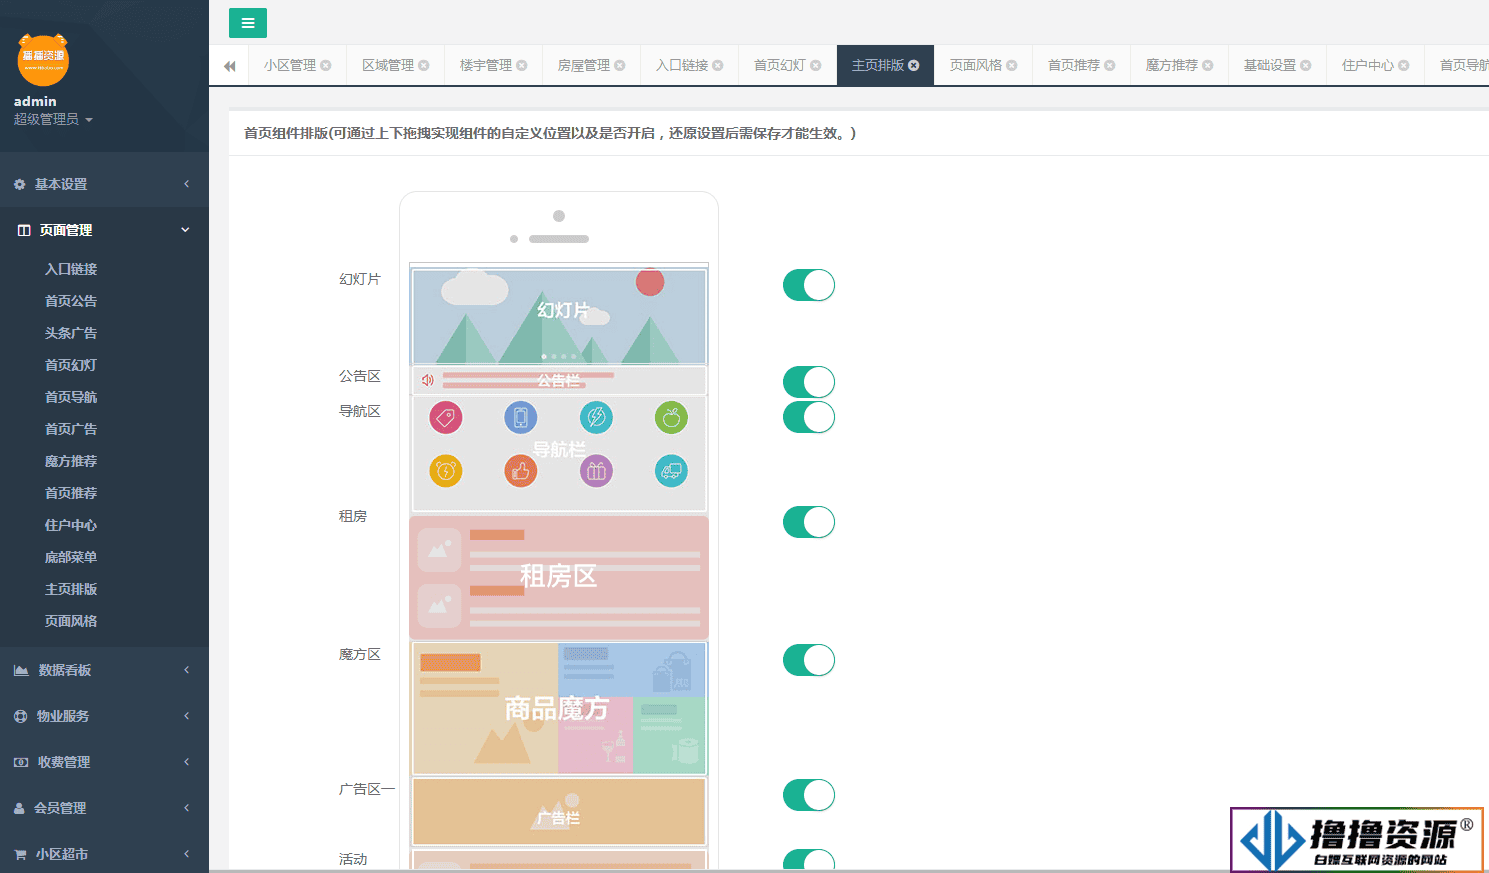Click the tabs scroll-left double arrow
The width and height of the screenshot is (1489, 873).
tap(230, 66)
